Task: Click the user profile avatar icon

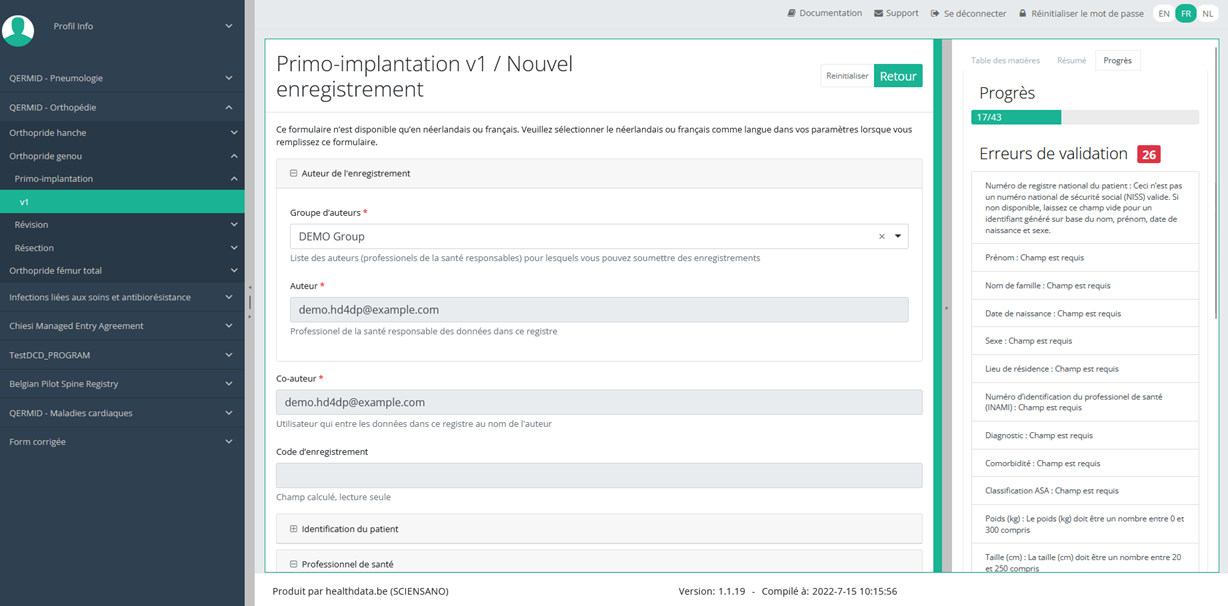Action: pos(18,29)
